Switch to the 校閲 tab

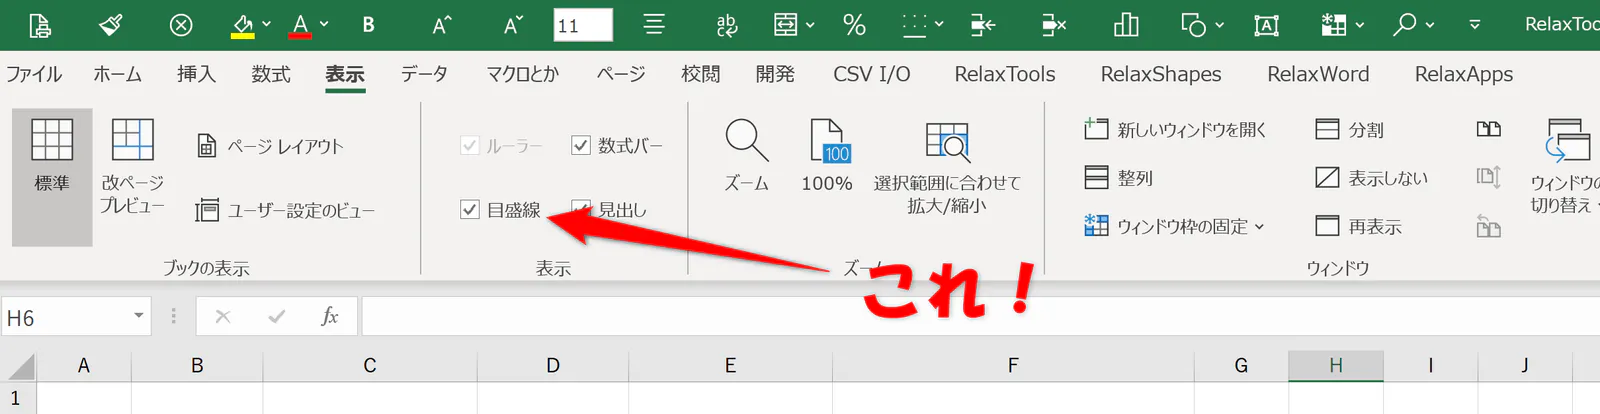pyautogui.click(x=700, y=74)
